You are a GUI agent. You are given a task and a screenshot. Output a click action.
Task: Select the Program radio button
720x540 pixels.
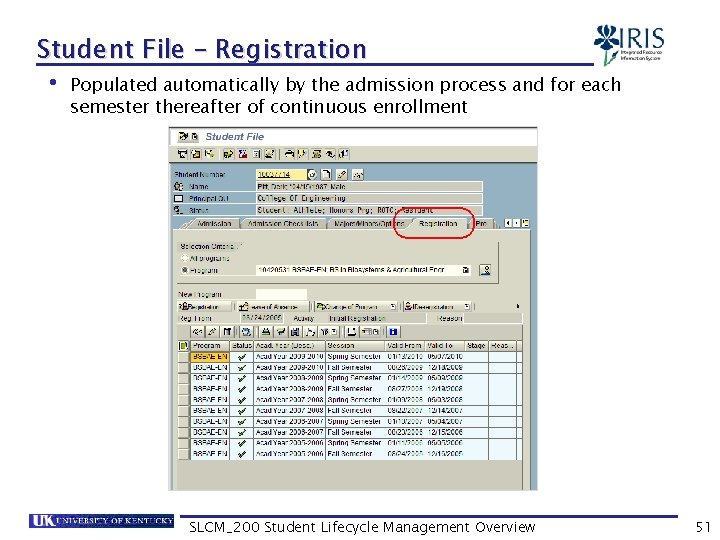click(x=185, y=270)
